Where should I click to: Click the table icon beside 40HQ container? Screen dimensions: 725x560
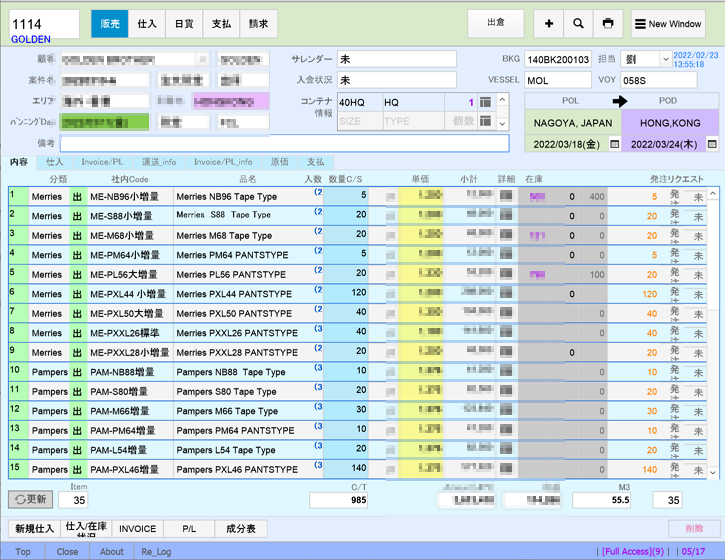click(485, 102)
